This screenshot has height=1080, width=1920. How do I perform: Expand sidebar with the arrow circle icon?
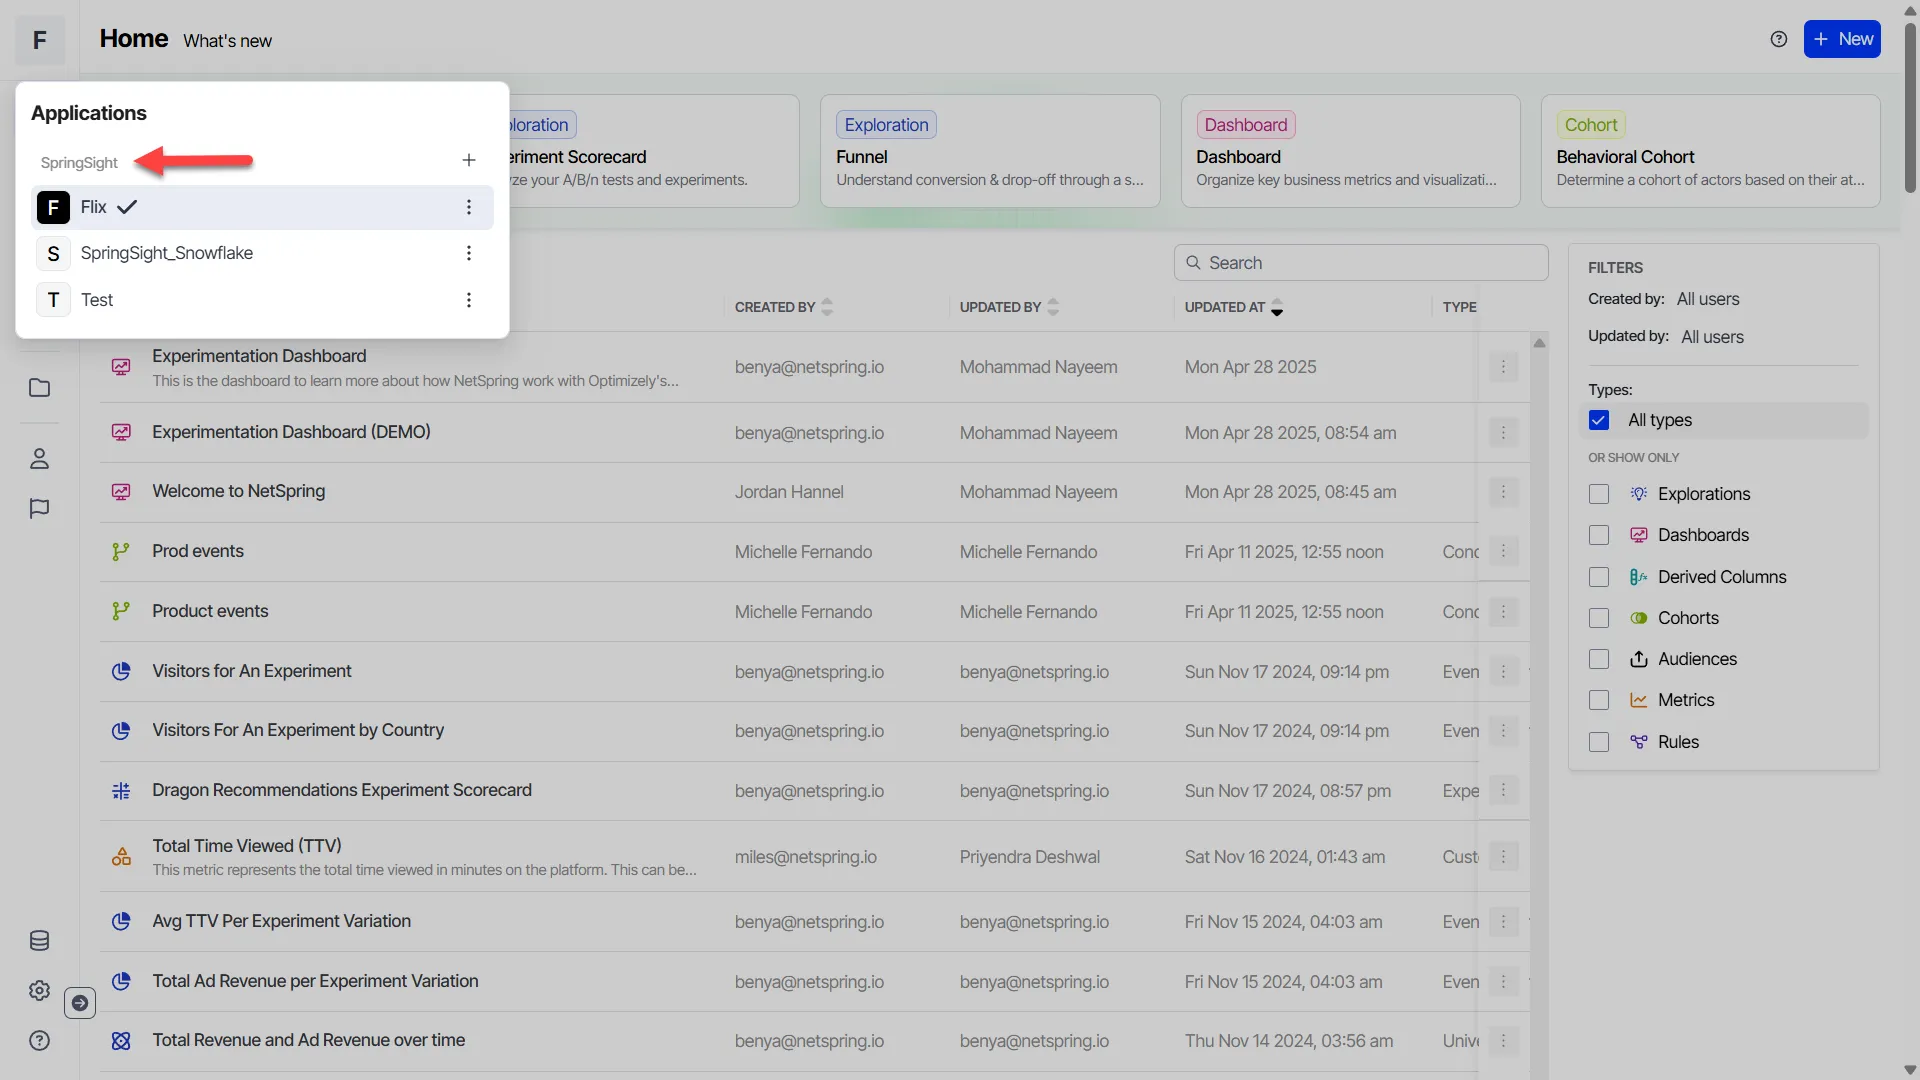(80, 1003)
